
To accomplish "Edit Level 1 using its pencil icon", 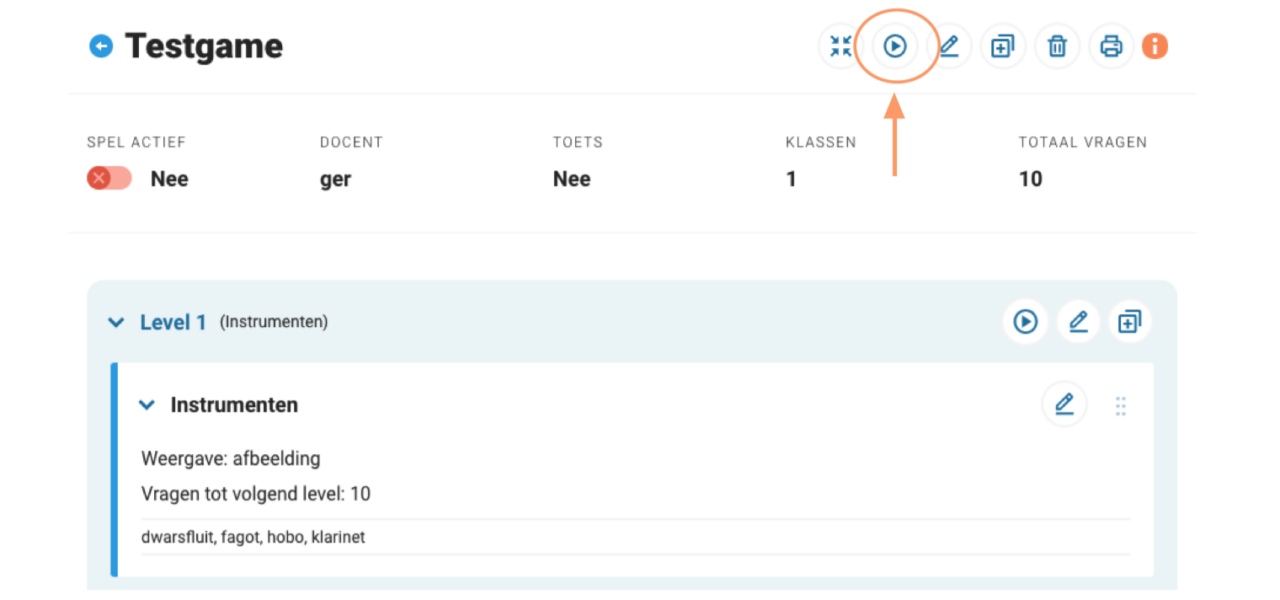I will pos(1078,322).
